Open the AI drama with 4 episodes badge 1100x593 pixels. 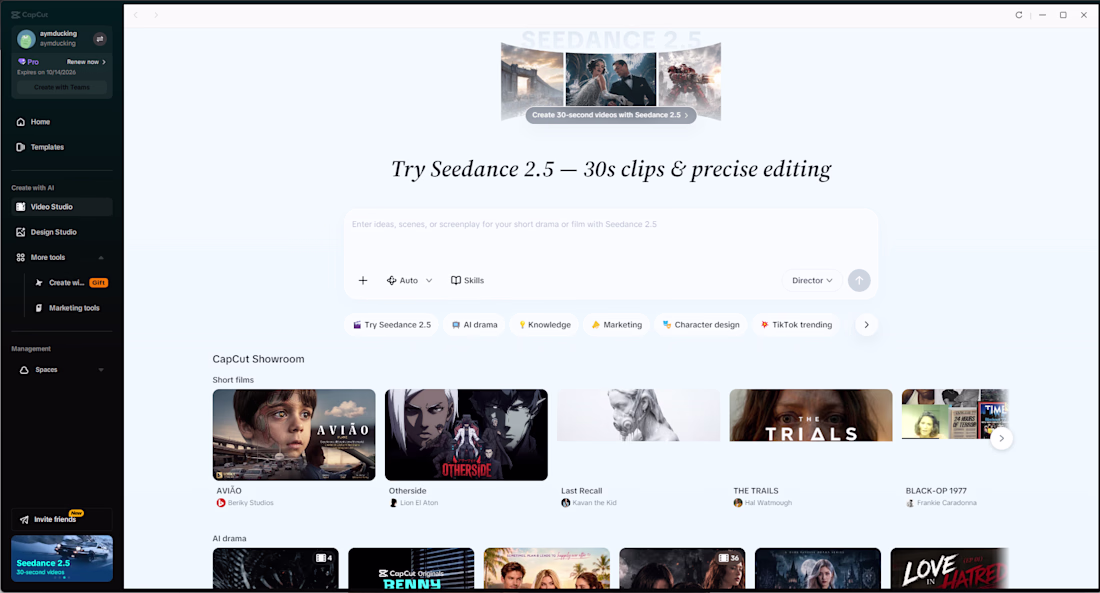(x=276, y=568)
